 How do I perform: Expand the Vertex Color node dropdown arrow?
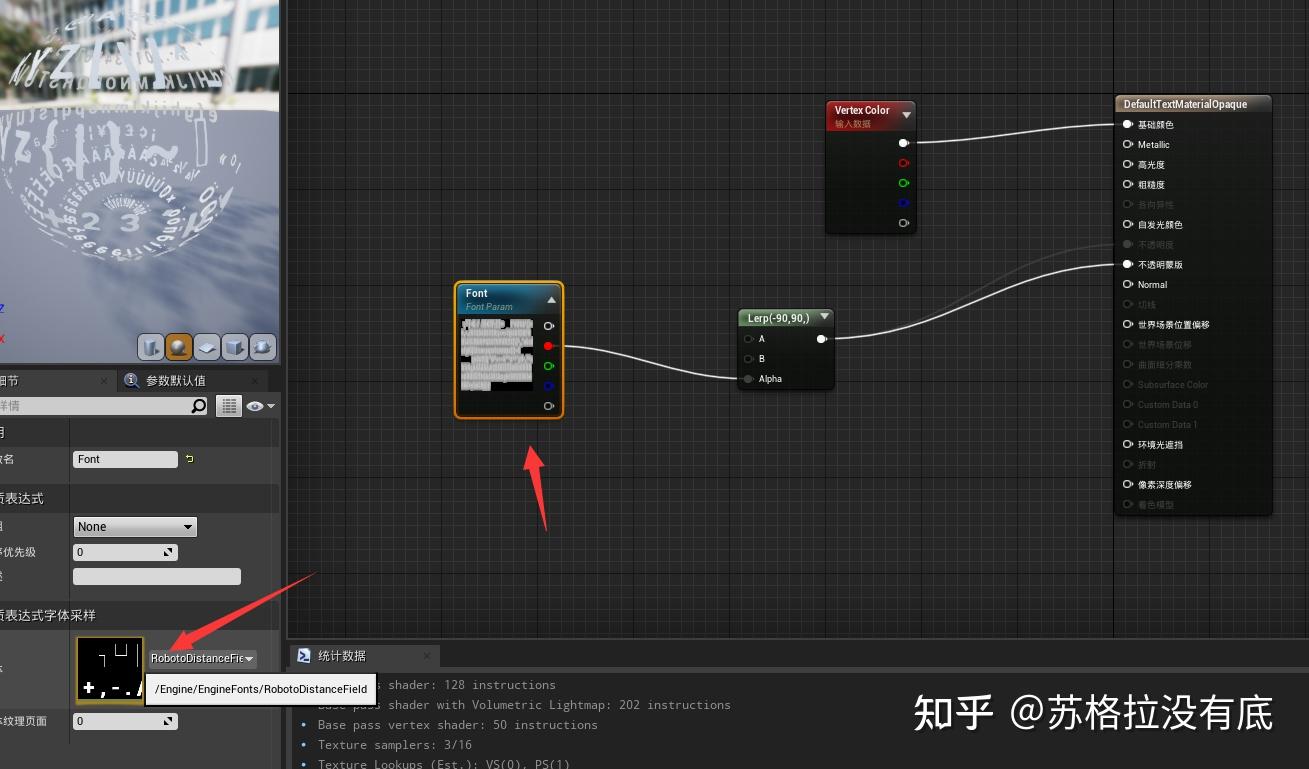pos(906,115)
